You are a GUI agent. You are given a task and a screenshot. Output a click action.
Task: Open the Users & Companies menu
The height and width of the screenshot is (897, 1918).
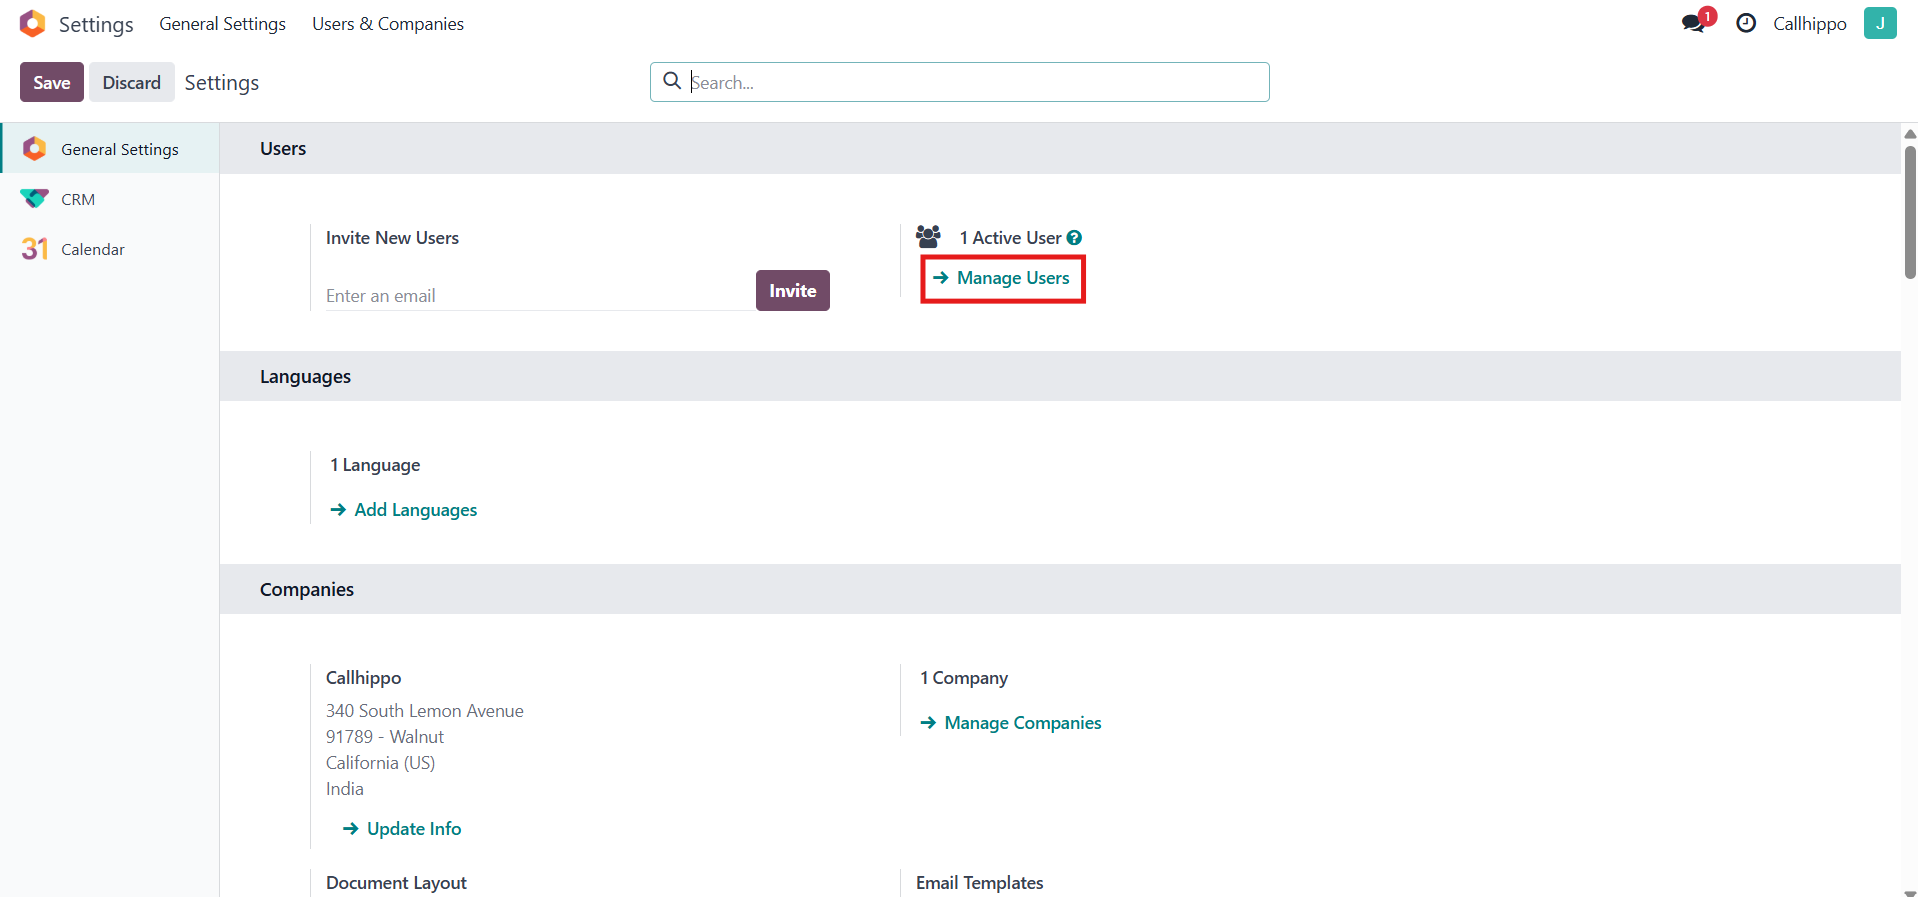(x=388, y=23)
